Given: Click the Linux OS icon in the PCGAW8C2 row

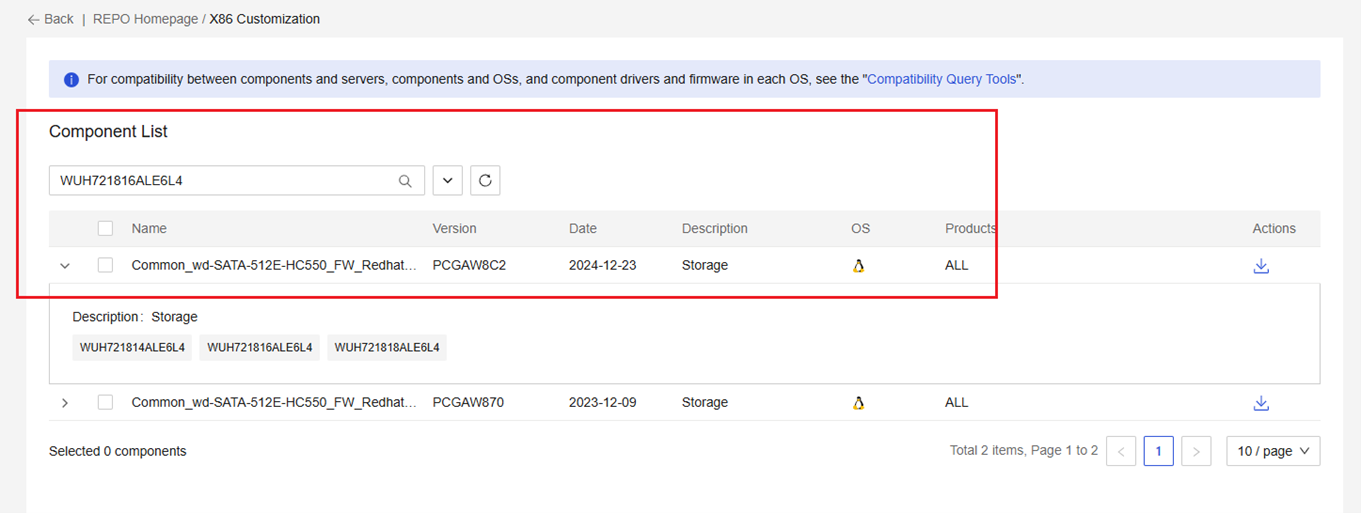Looking at the screenshot, I should pyautogui.click(x=858, y=266).
